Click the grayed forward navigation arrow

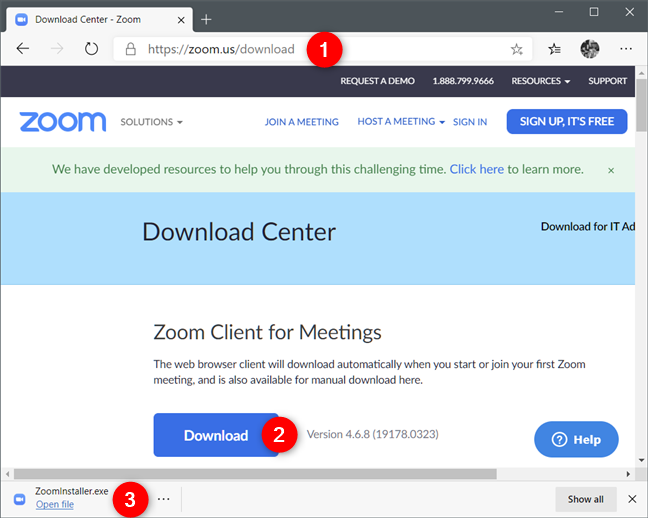pyautogui.click(x=57, y=49)
